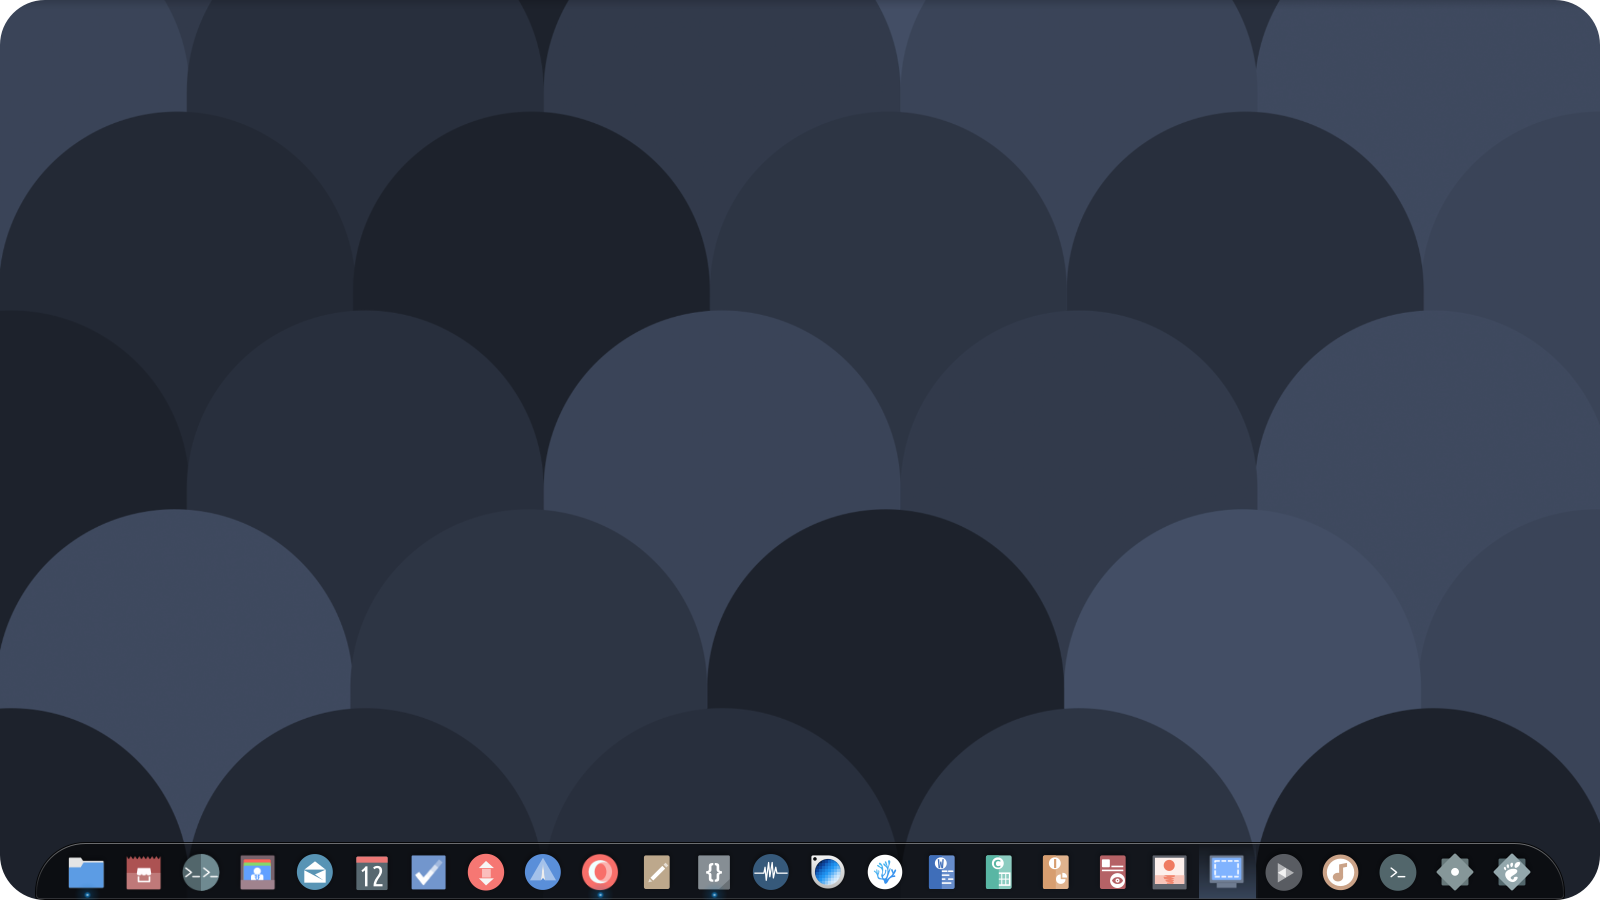Open the green Calc spreadsheet app
Viewport: 1600px width, 900px height.
[x=998, y=873]
